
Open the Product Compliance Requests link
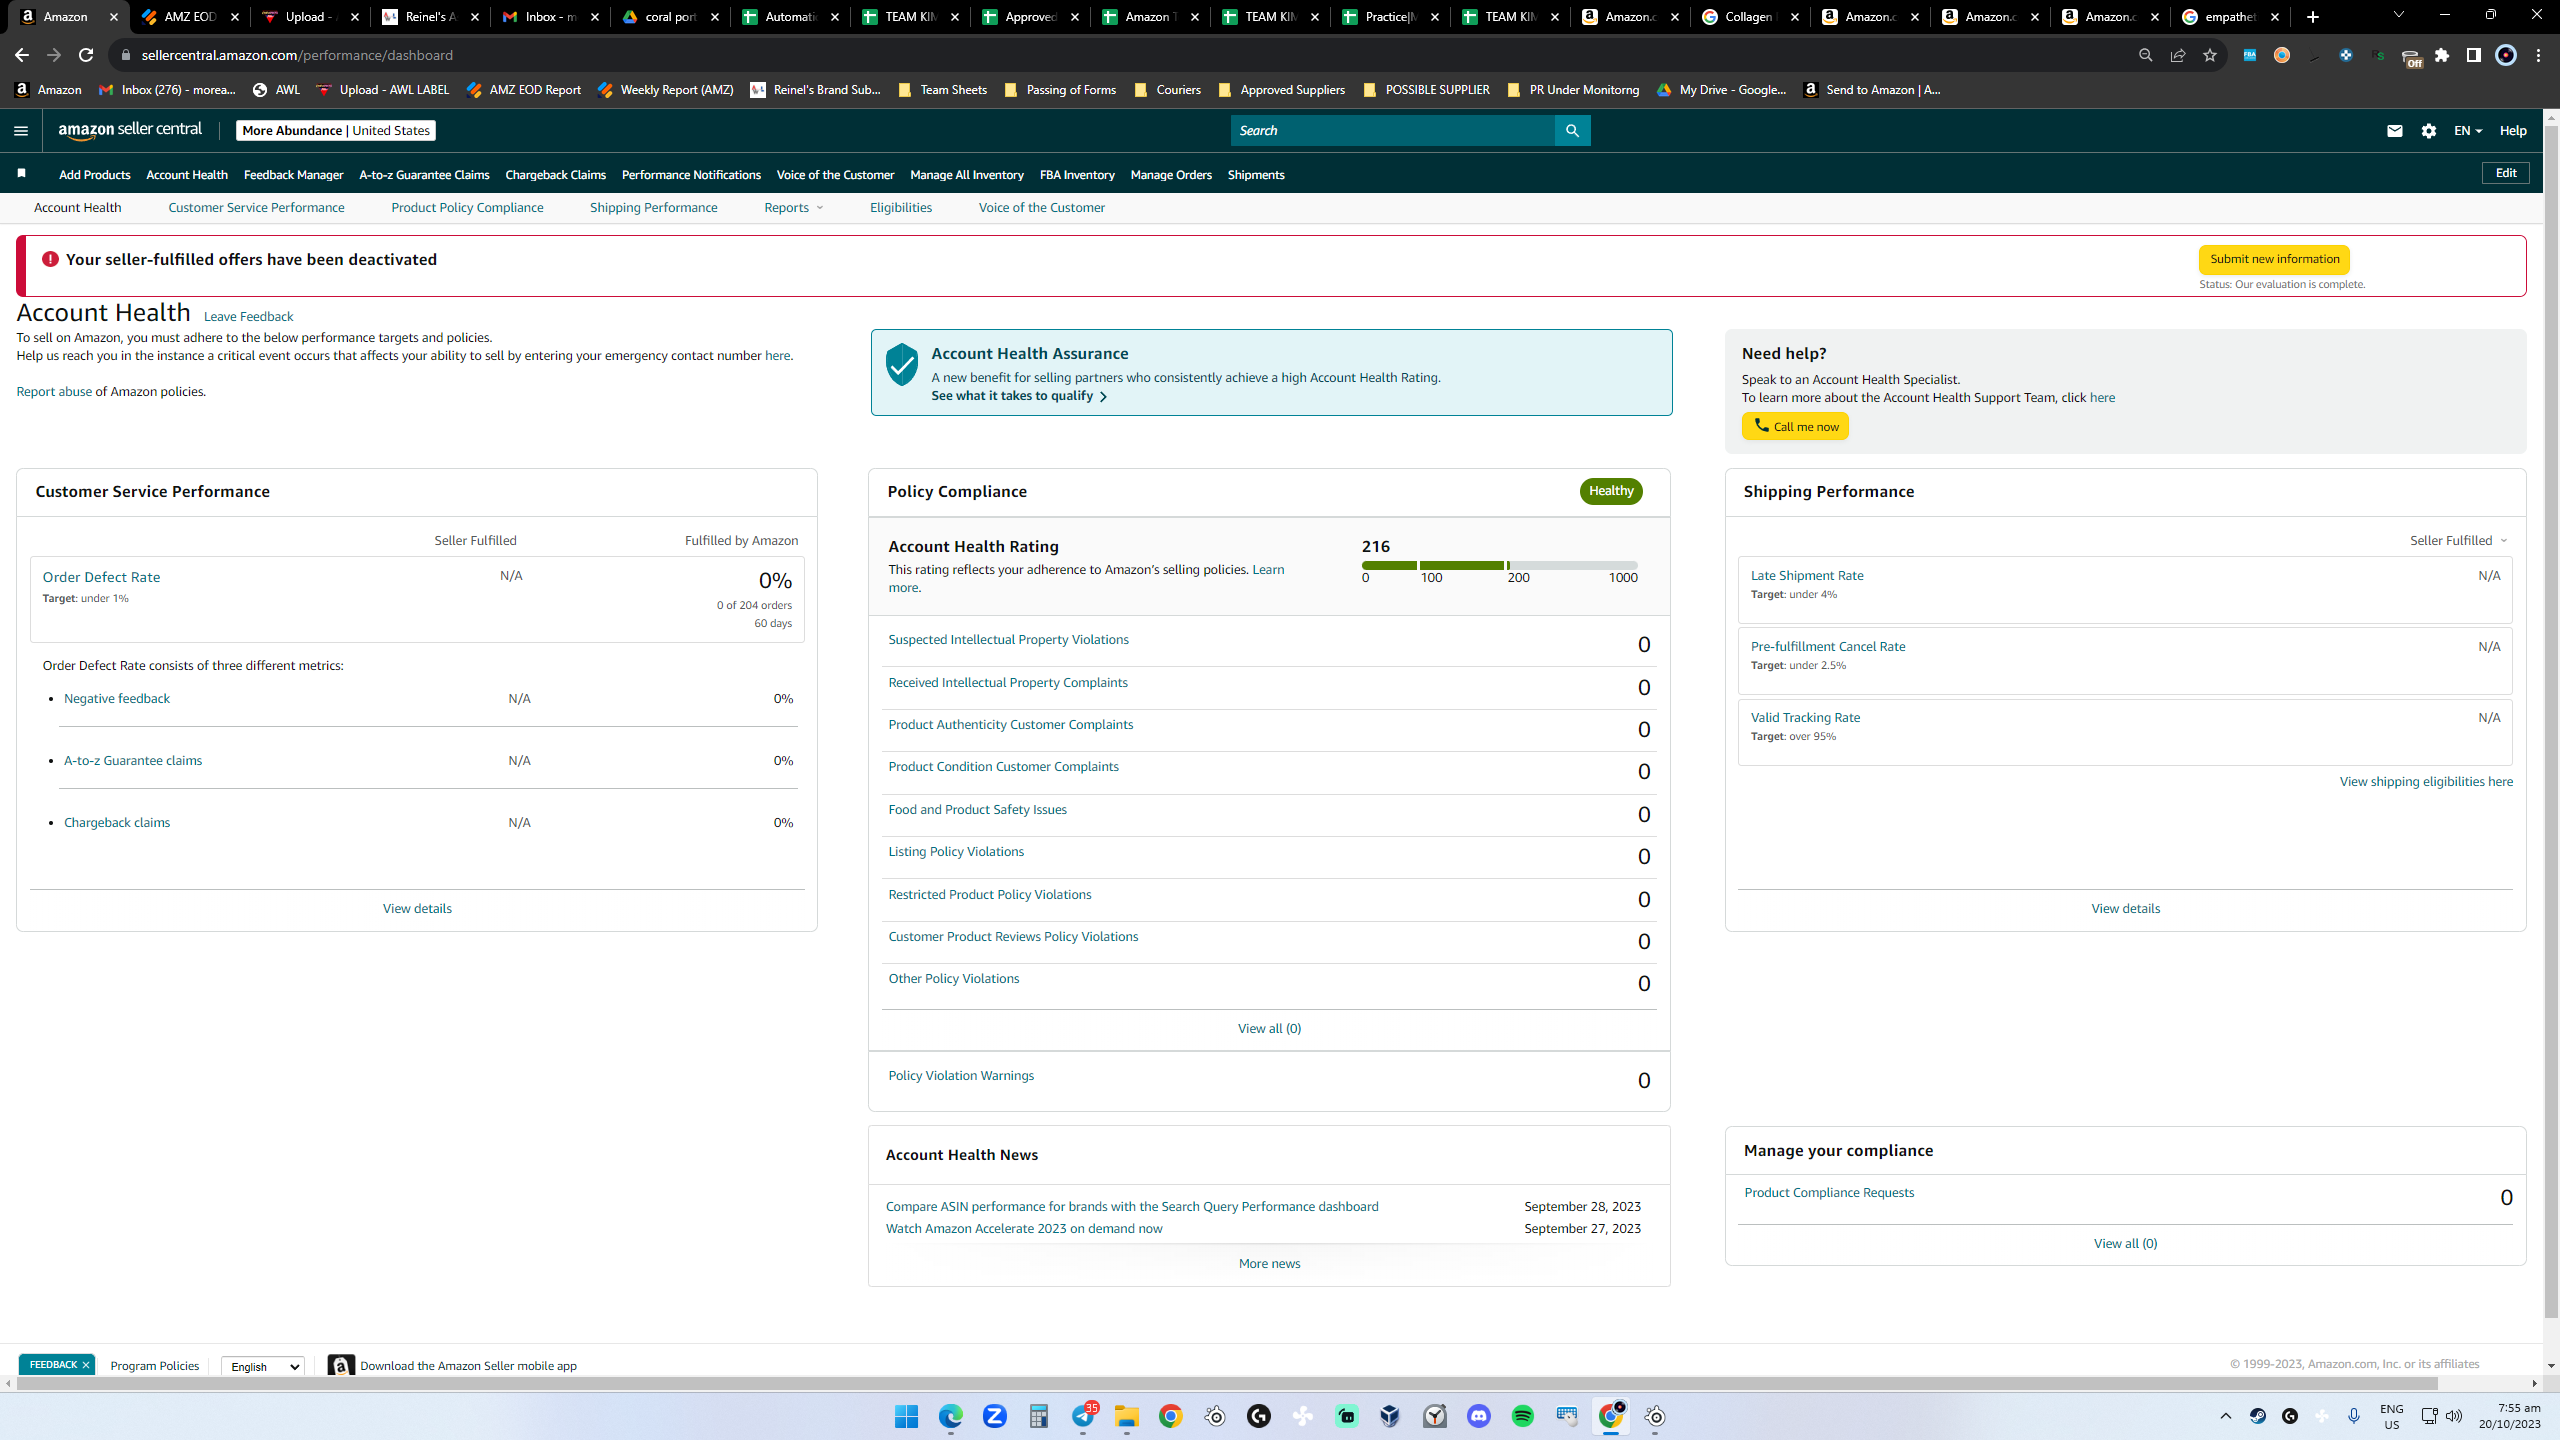(1829, 1193)
